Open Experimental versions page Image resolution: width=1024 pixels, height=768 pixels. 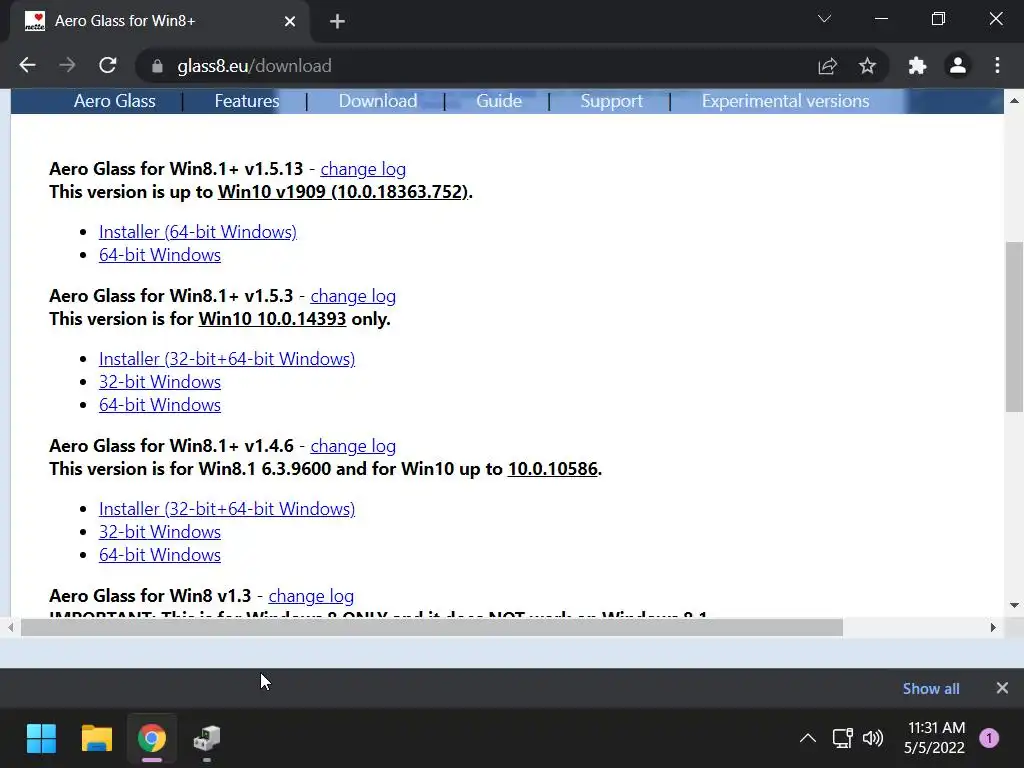click(785, 101)
